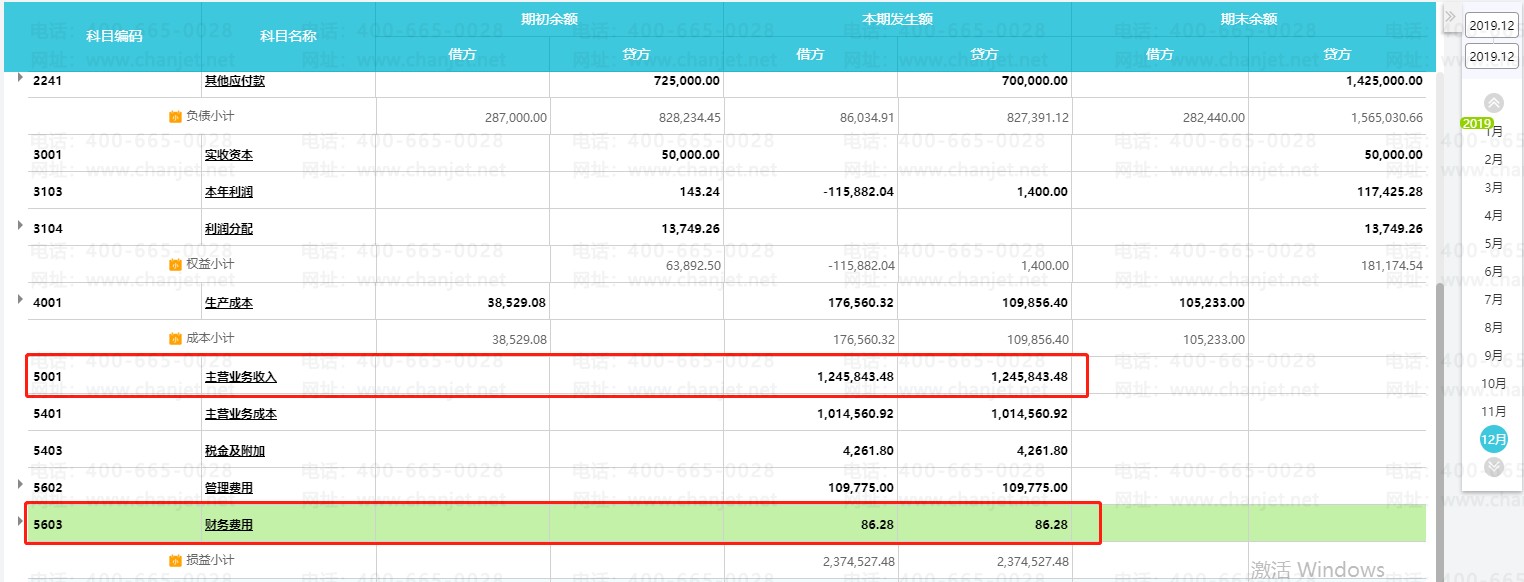Expand account 2241 其他应付款 row
1524x582 pixels.
20,78
